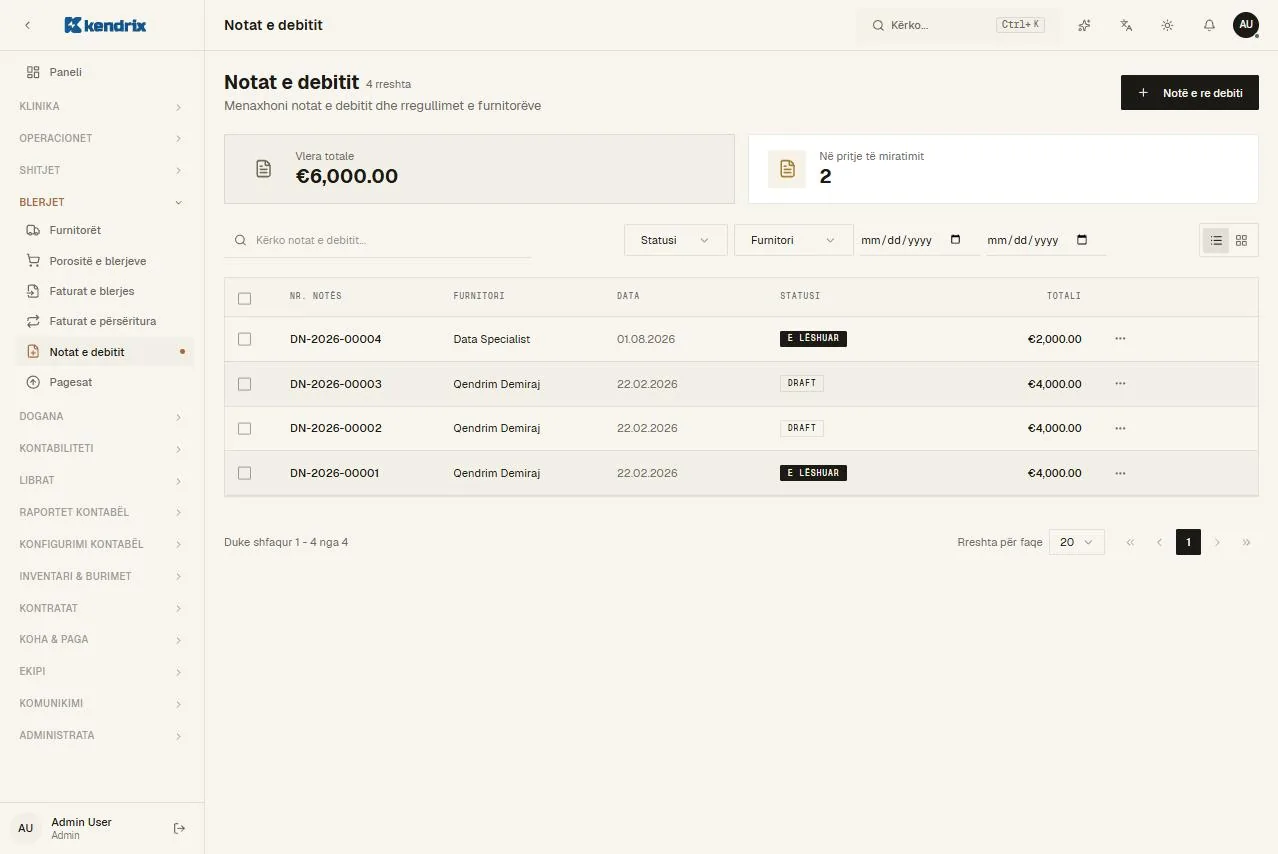This screenshot has width=1278, height=854.
Task: Open row actions for DN-2026-00001
Action: [1120, 473]
